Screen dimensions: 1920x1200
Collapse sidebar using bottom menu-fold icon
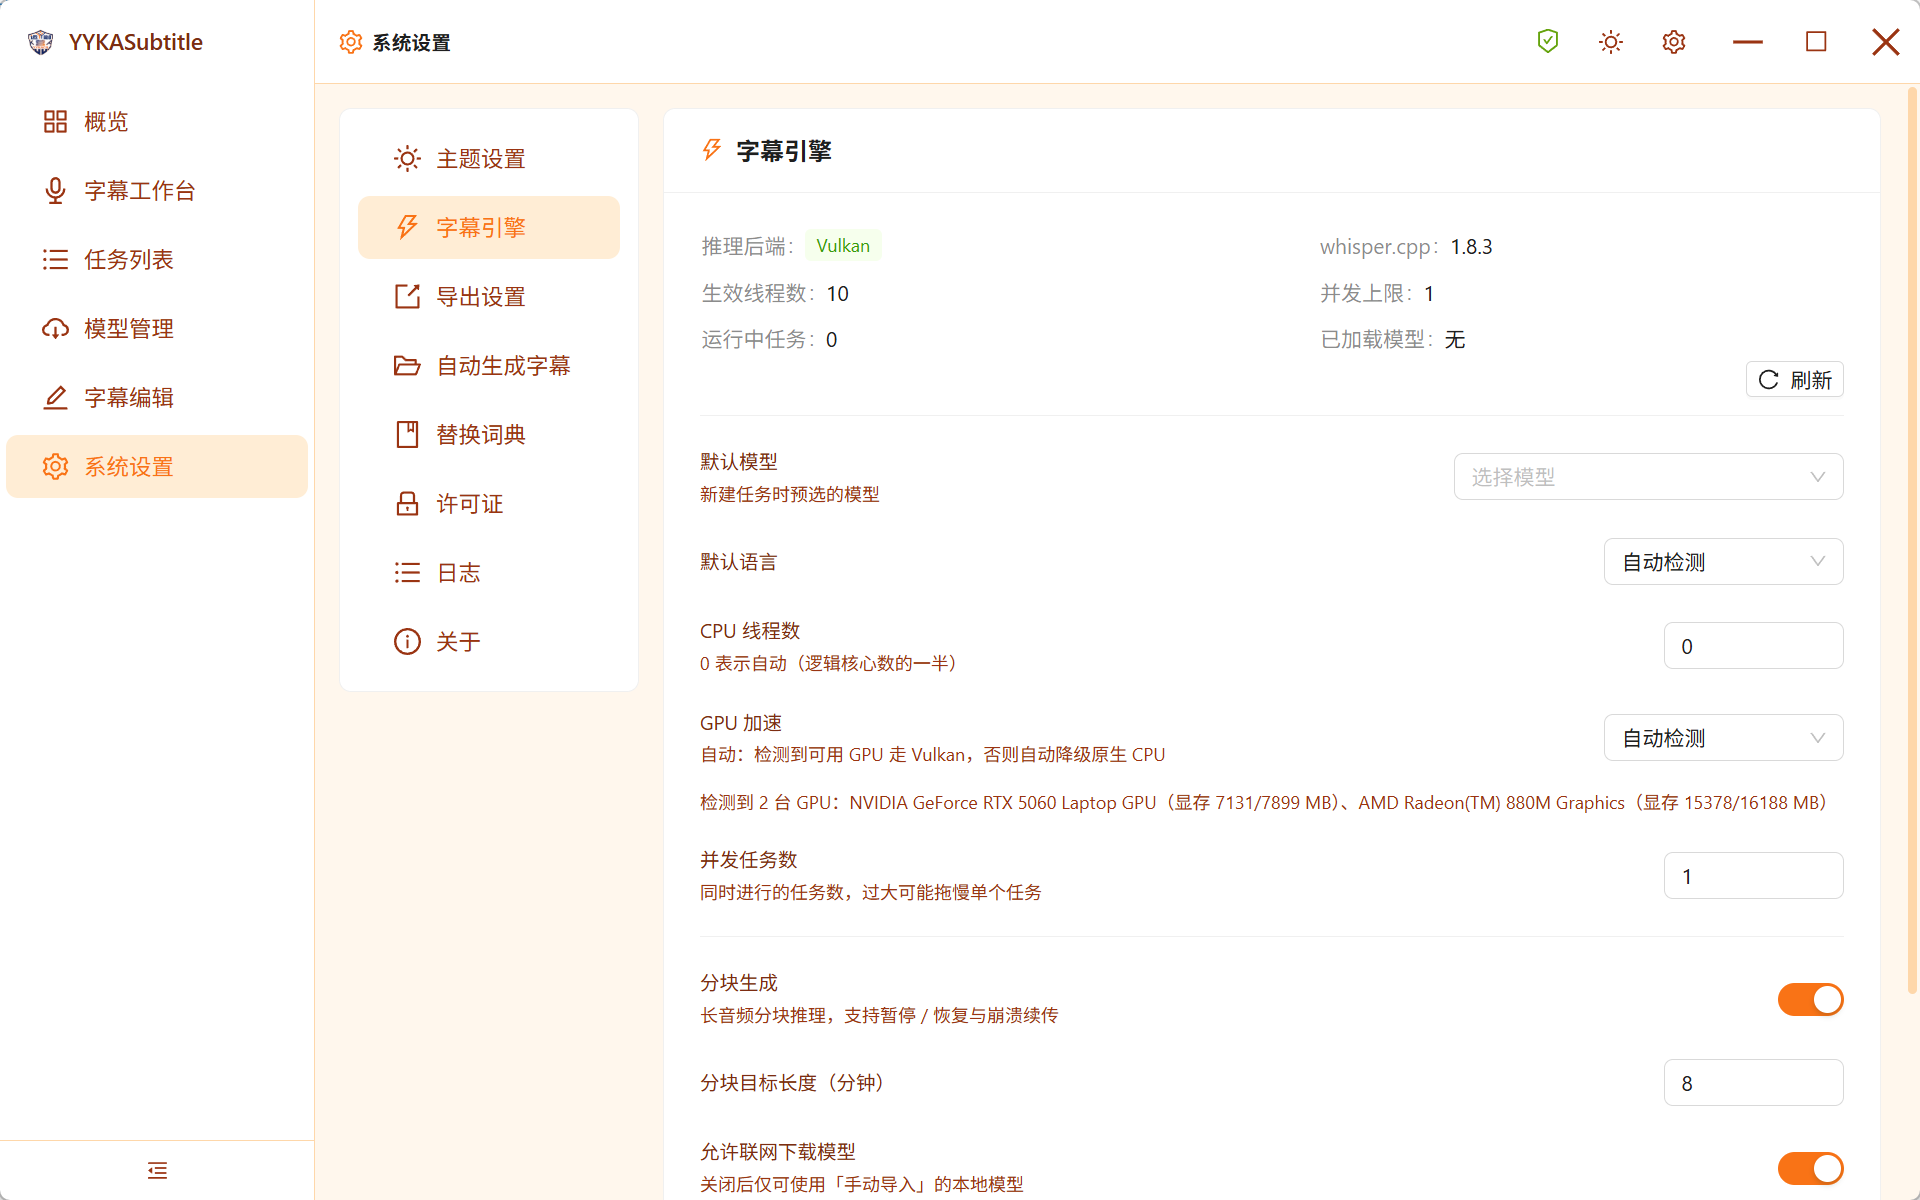point(157,1170)
